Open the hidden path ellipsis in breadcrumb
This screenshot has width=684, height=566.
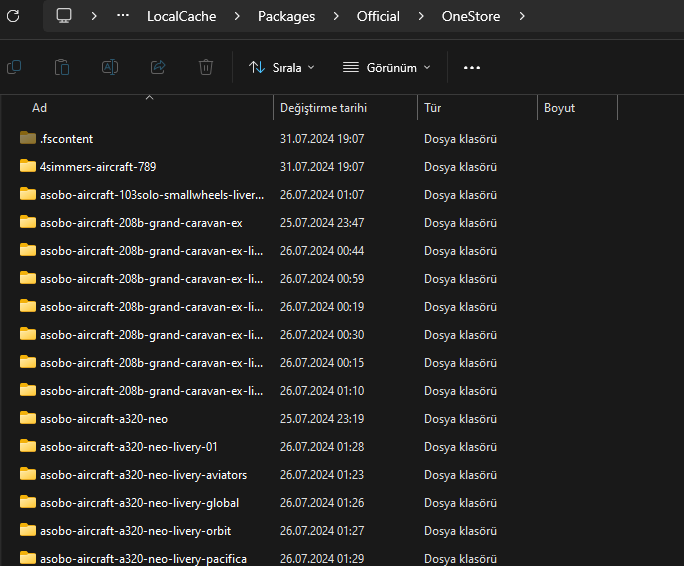pos(123,16)
